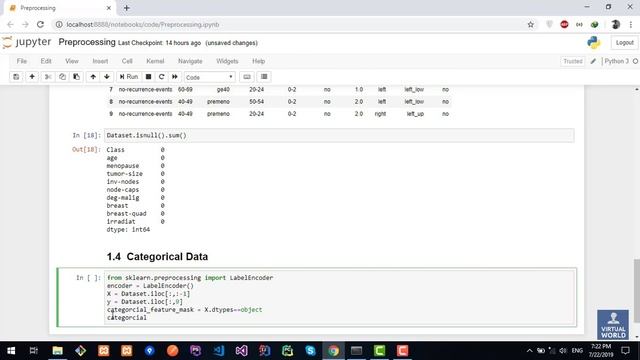The height and width of the screenshot is (360, 640).
Task: Cut the selected cell with the scissors icon
Action: (x=48, y=77)
